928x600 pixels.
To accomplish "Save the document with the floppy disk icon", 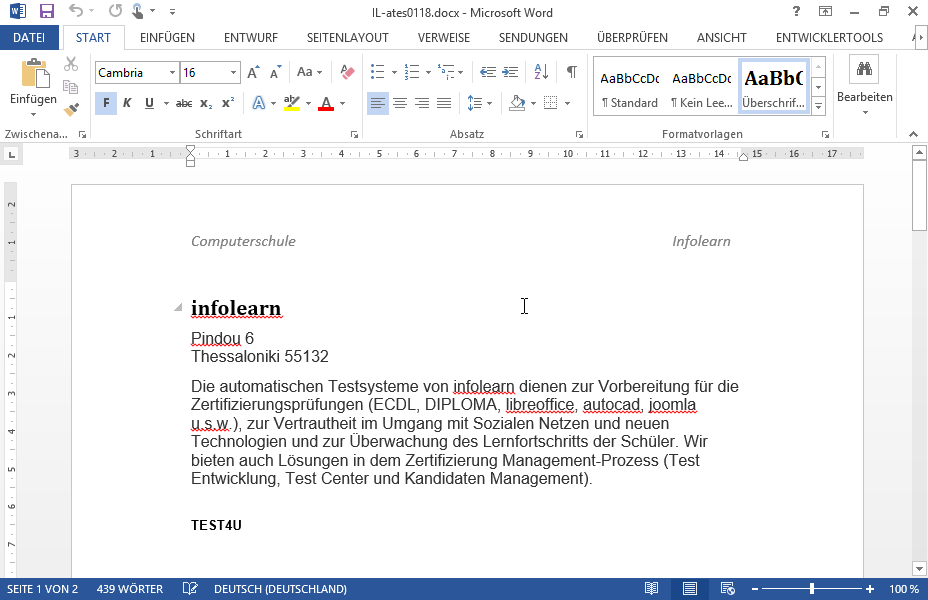I will pyautogui.click(x=46, y=11).
